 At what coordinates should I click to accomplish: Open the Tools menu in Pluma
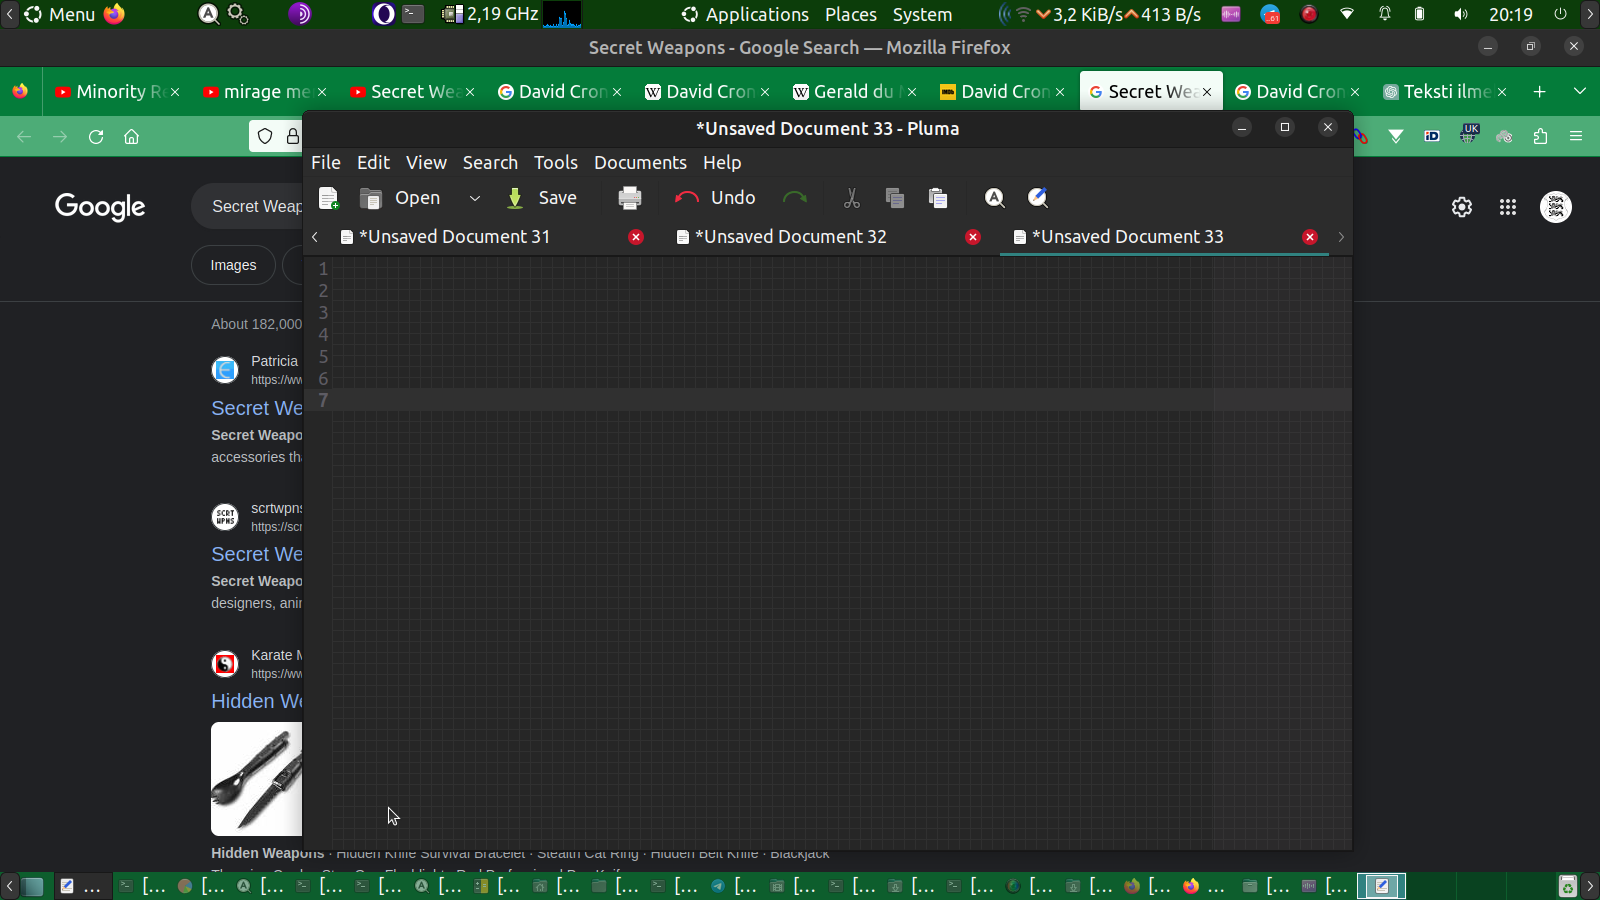pyautogui.click(x=556, y=162)
